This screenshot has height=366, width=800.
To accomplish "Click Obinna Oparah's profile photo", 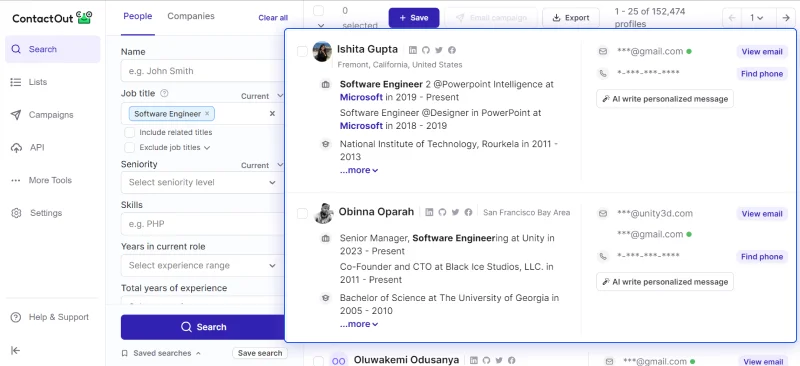I will [323, 213].
